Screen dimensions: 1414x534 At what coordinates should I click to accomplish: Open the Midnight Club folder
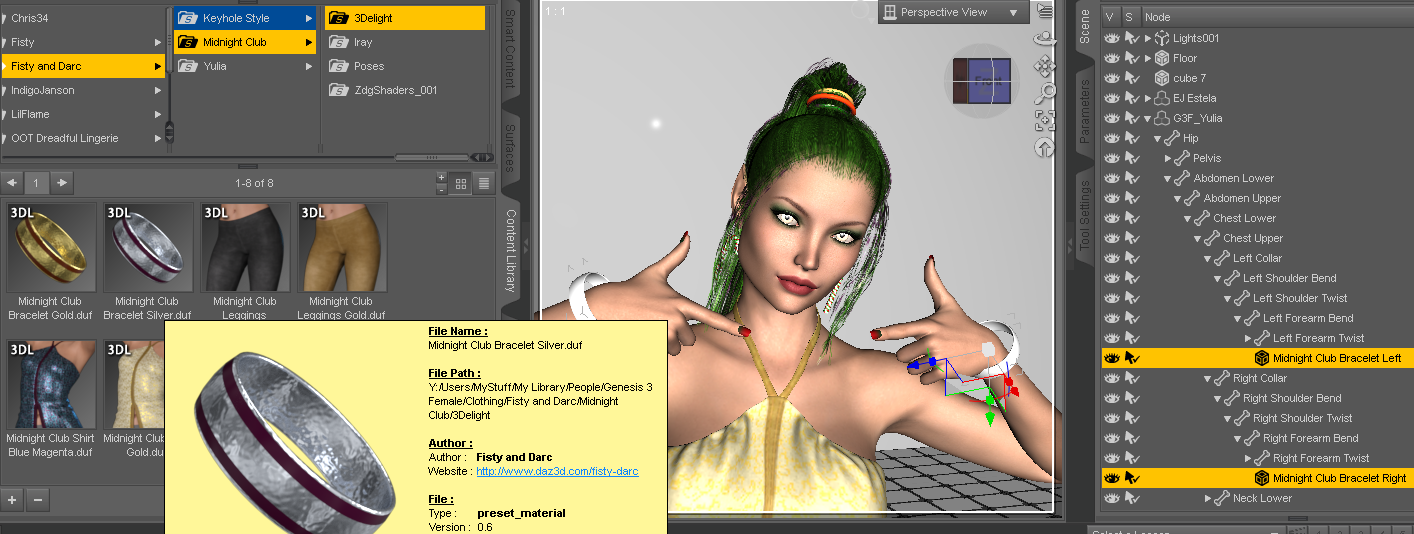[x=246, y=42]
